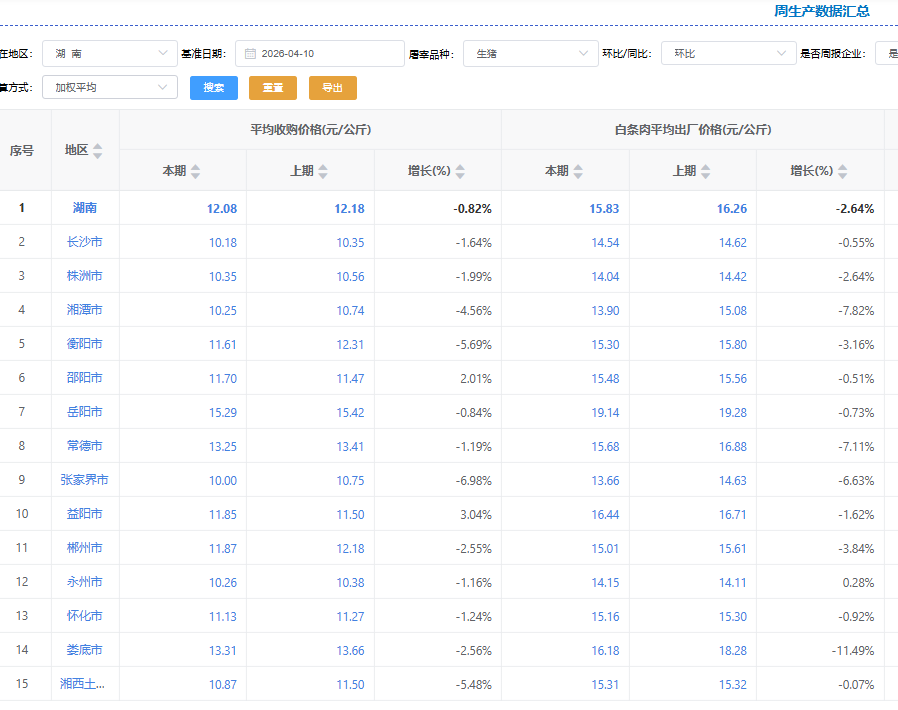This screenshot has width=898, height=710.
Task: Click the calendar icon in 基准日期 field
Action: (x=250, y=54)
